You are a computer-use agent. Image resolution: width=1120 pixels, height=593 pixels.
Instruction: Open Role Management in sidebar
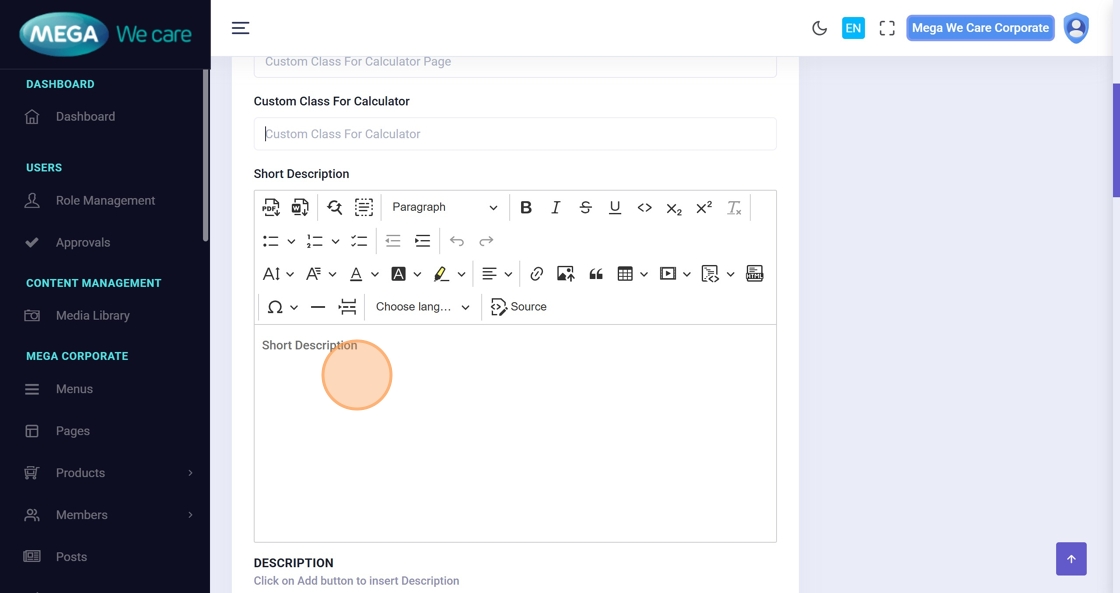coord(105,200)
